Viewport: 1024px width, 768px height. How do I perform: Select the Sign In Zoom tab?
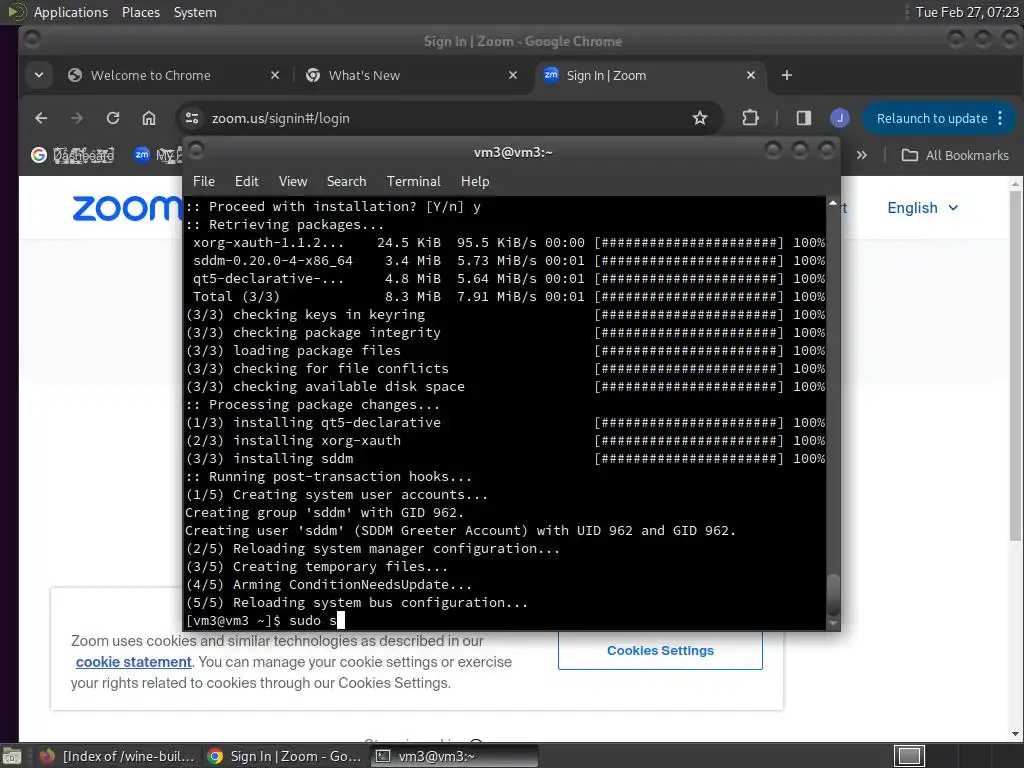pyautogui.click(x=606, y=75)
